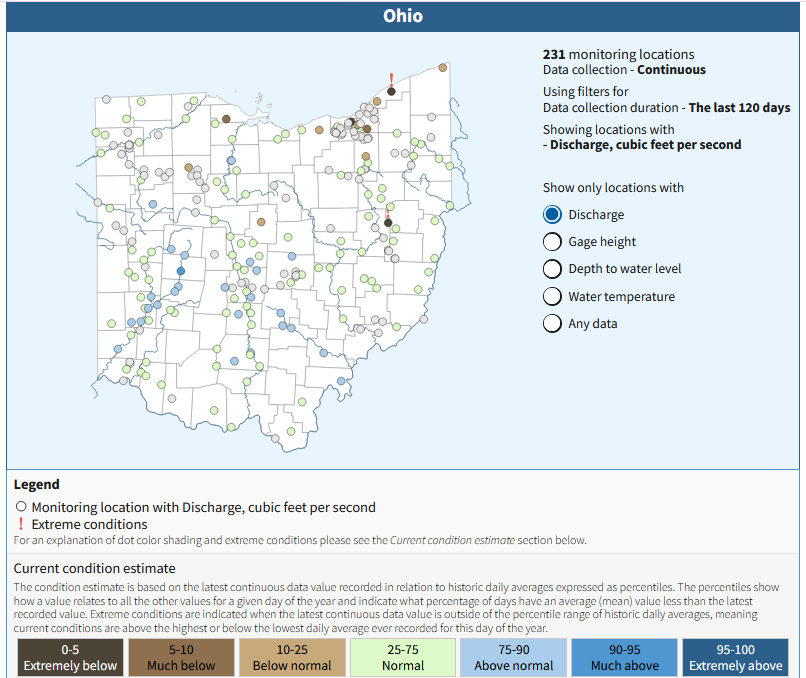This screenshot has height=678, width=806.
Task: Click the red exclamation mark above the lakeshore dot
Action: point(392,80)
